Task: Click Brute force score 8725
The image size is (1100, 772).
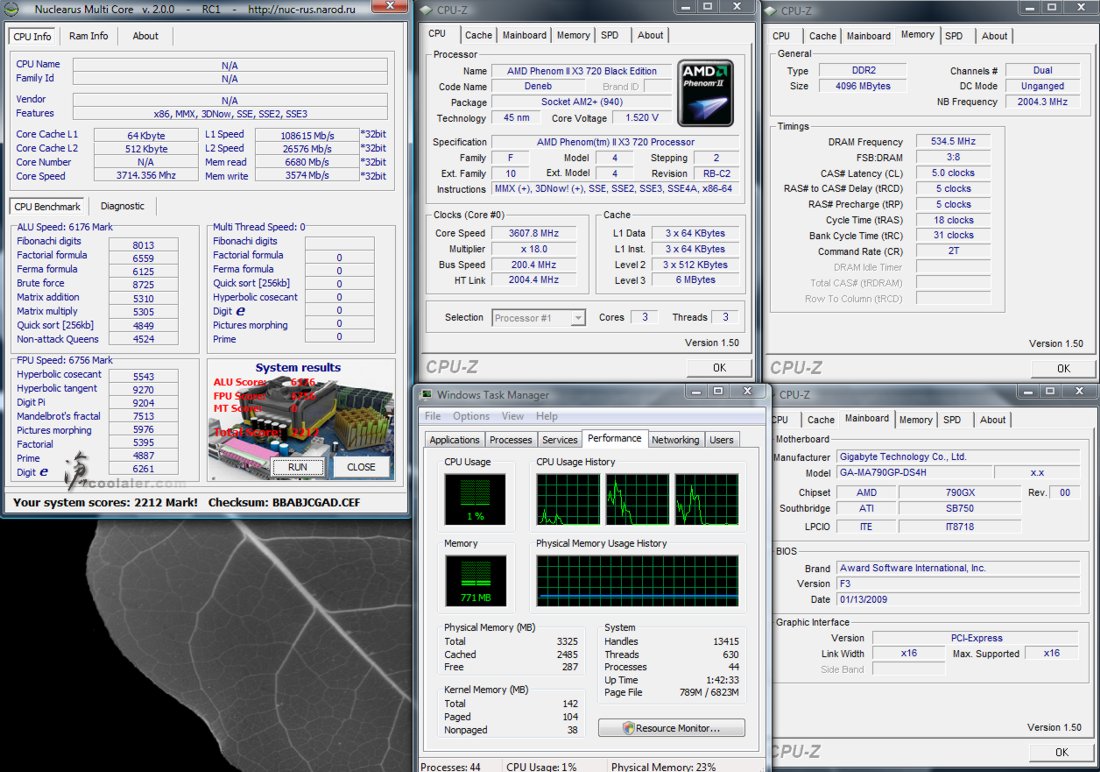Action: 143,284
